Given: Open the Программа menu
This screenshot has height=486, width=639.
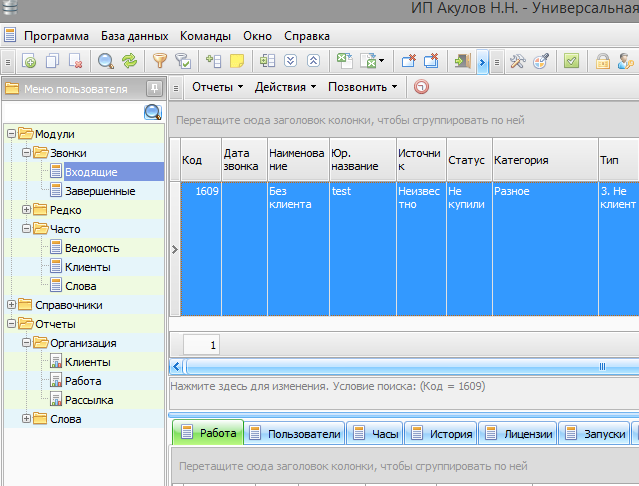Looking at the screenshot, I should coord(56,36).
